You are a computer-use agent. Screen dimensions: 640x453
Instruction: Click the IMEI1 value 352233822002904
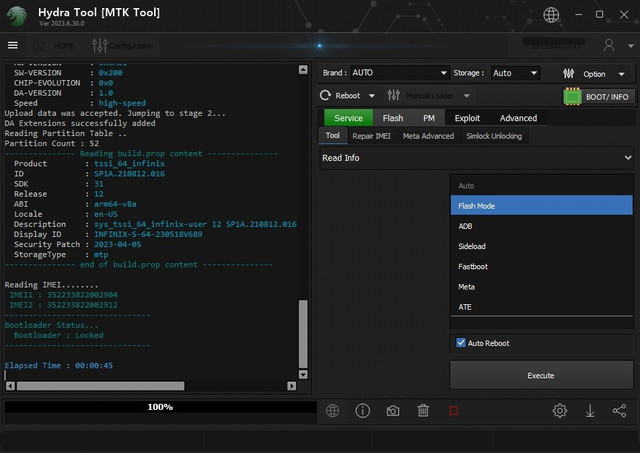[x=82, y=295]
